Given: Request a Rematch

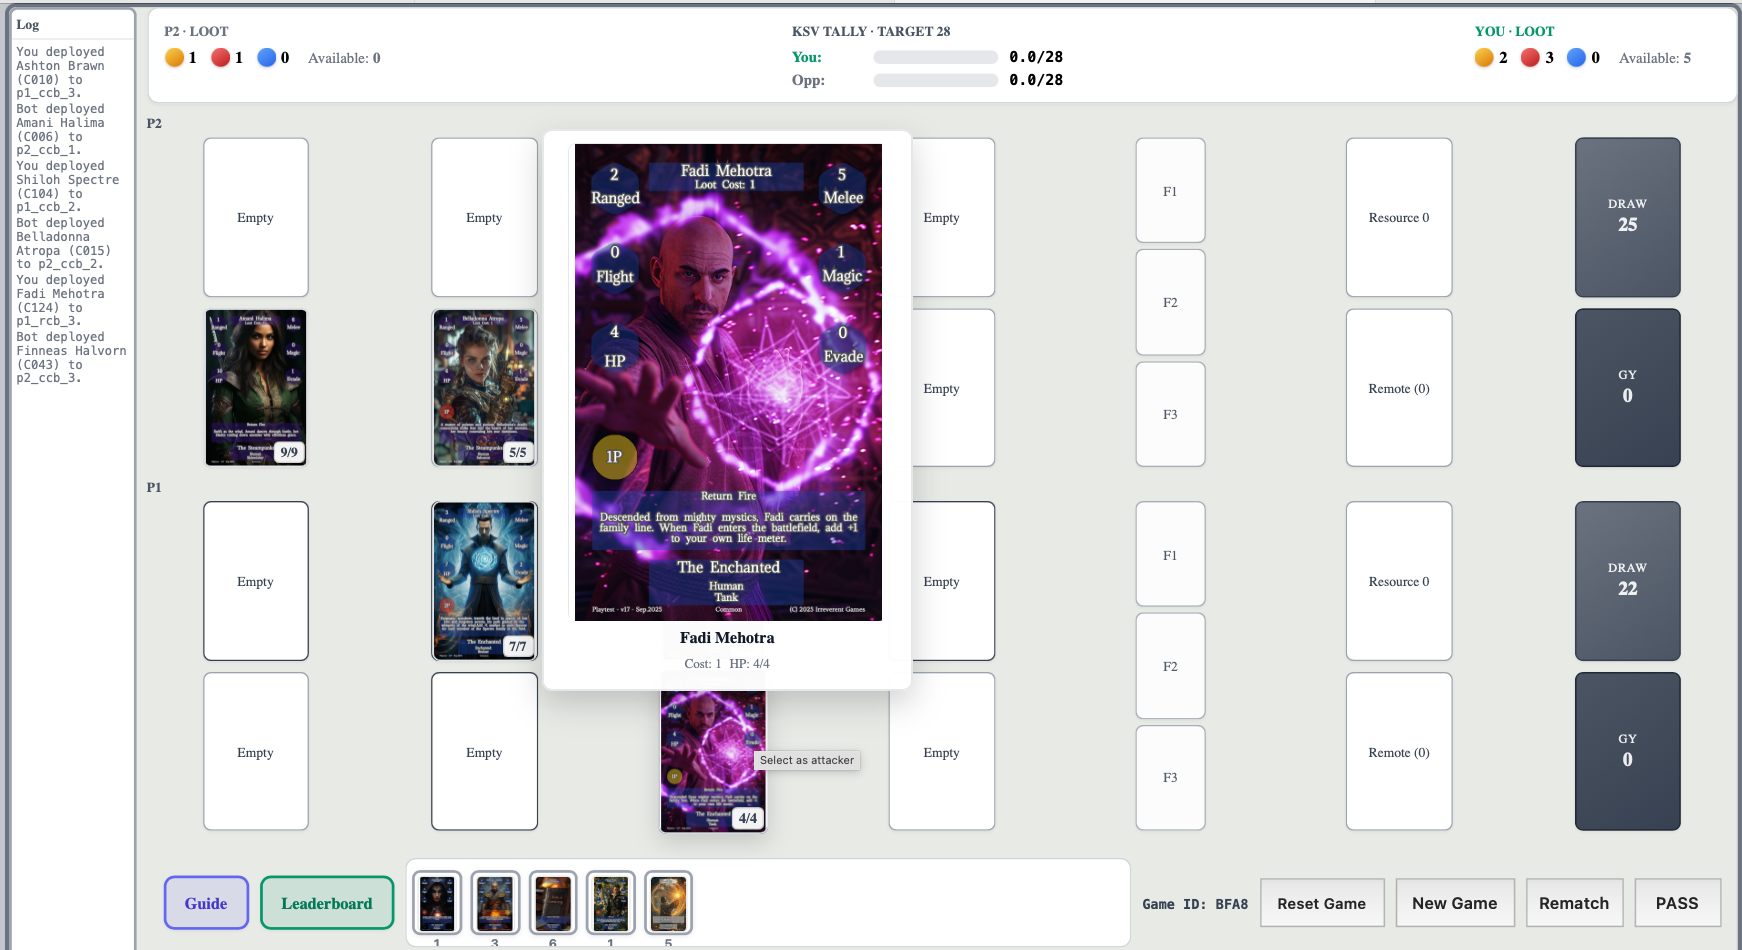Looking at the screenshot, I should 1574,902.
